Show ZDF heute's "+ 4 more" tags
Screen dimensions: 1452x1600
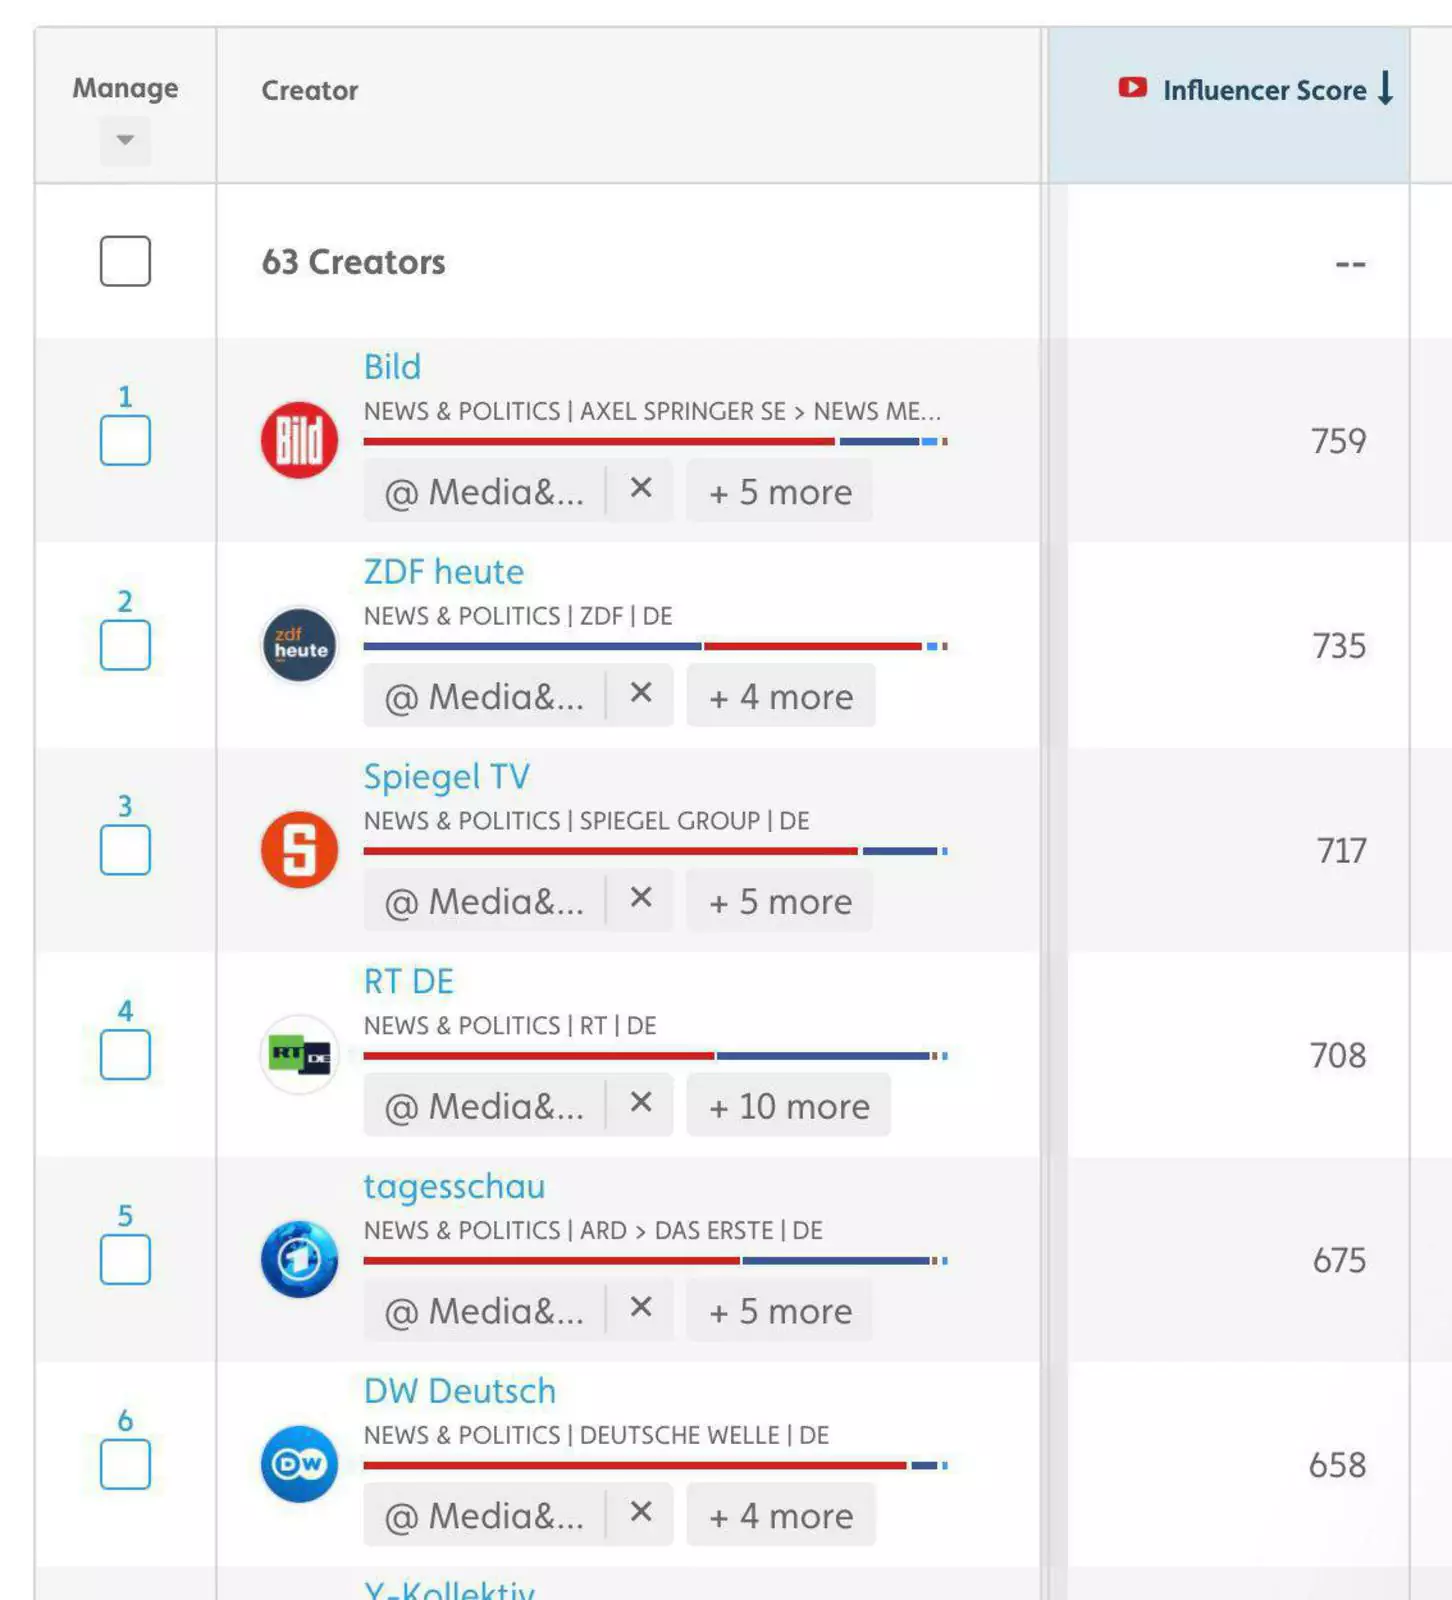coord(780,696)
